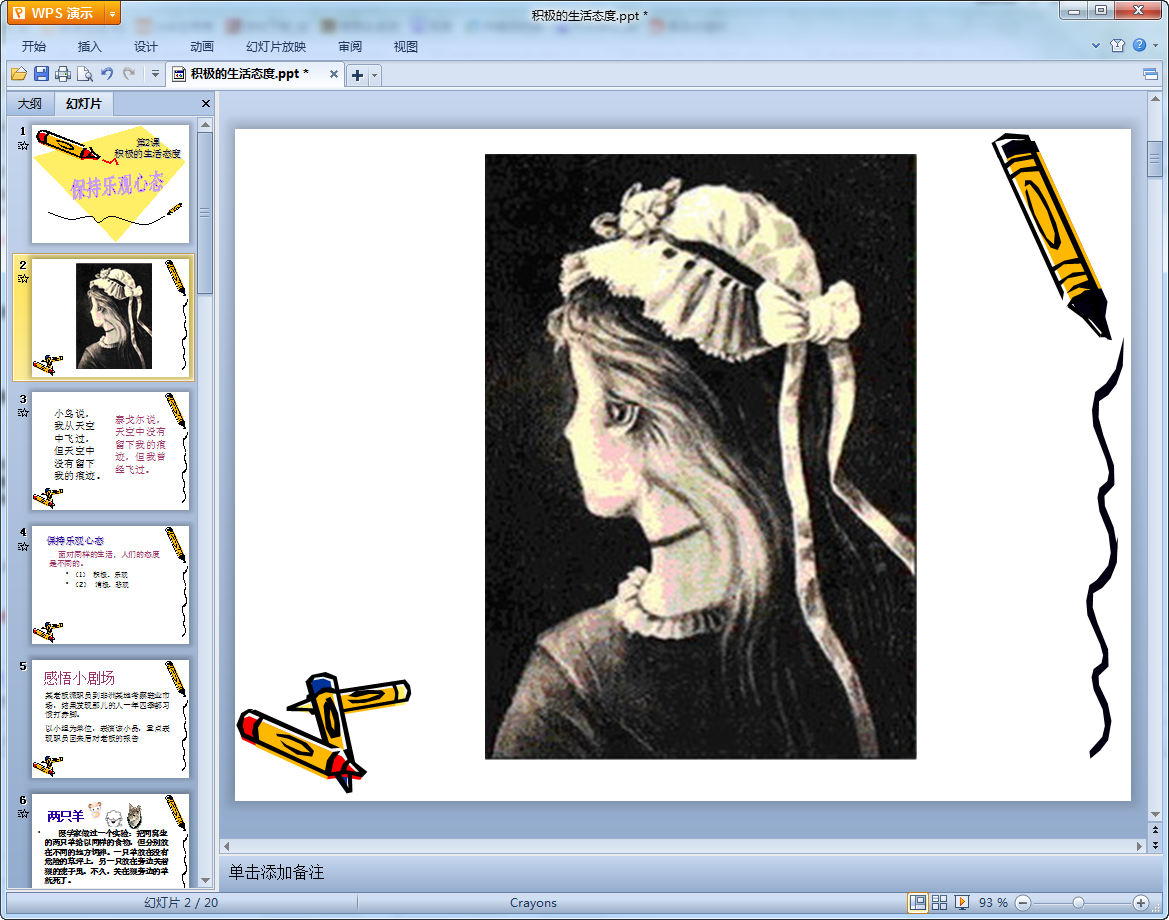Open the 开始 ribbon tab
1169x920 pixels.
(34, 46)
